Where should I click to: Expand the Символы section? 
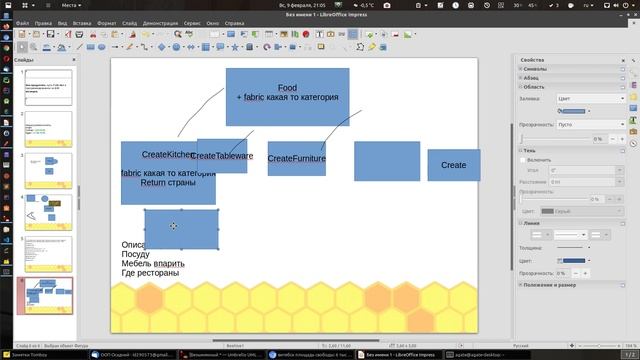point(521,69)
